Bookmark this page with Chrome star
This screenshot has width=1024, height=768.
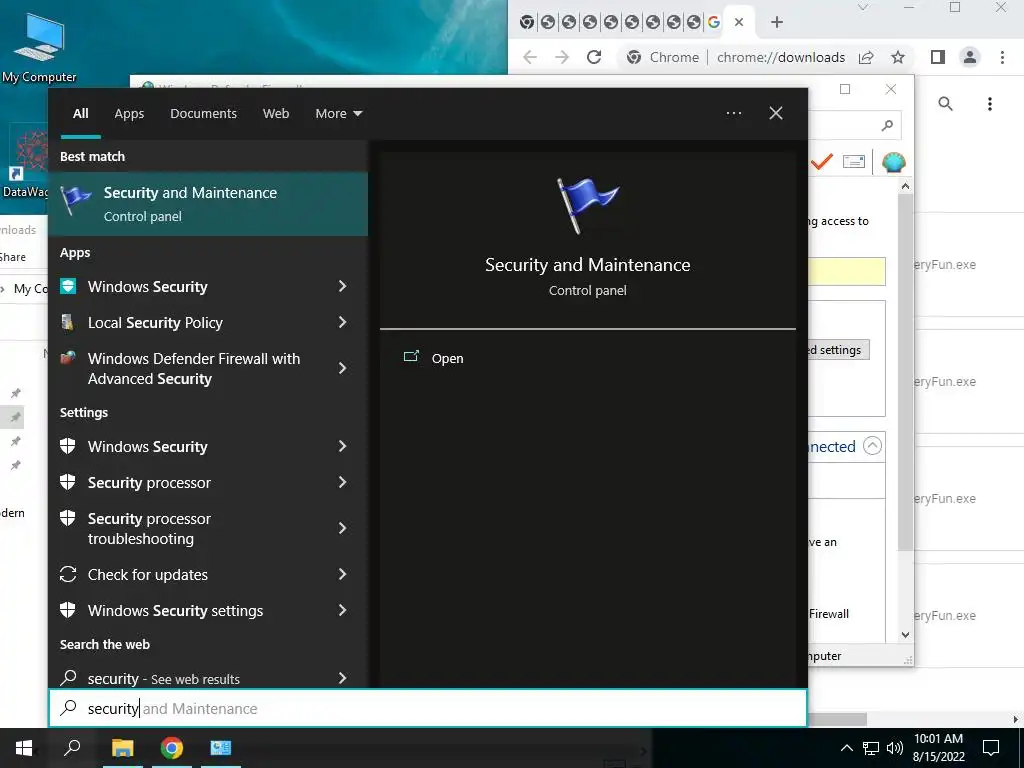(x=898, y=57)
